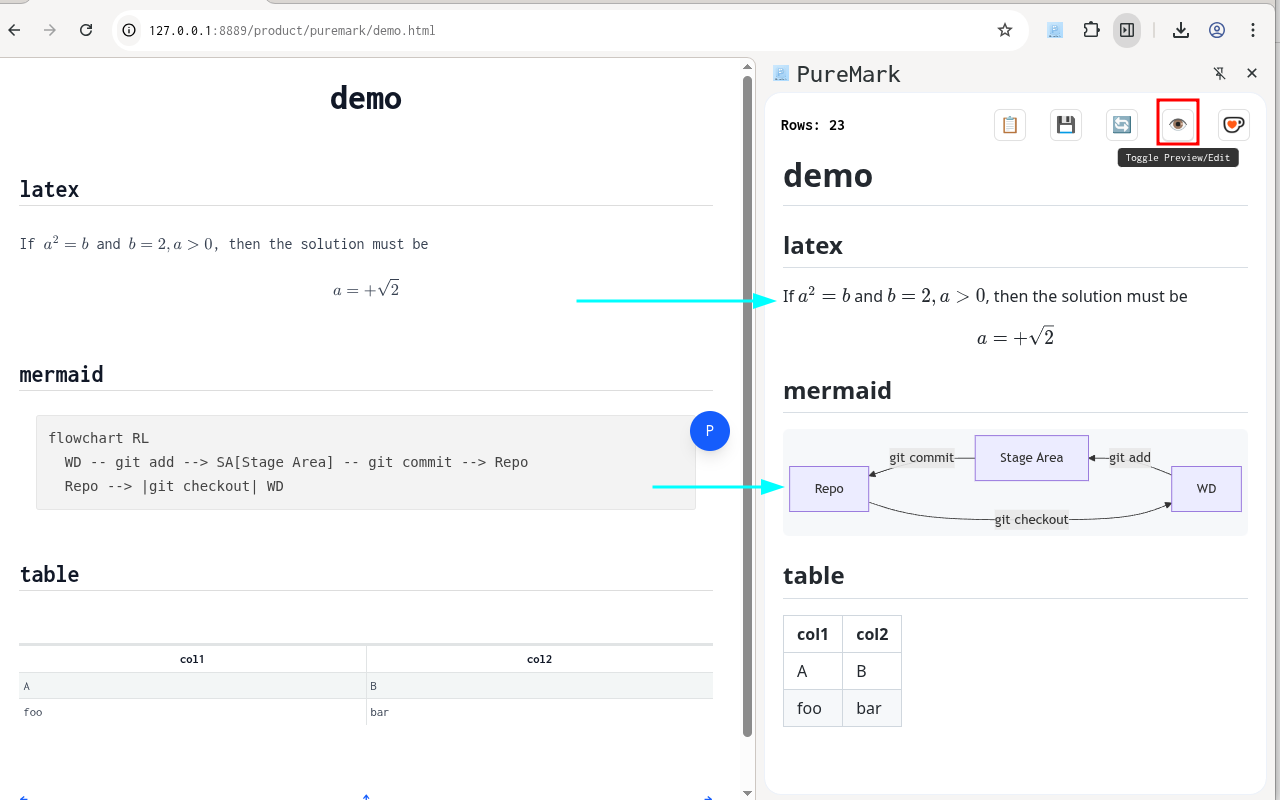Click the WD node in the diagram

point(1207,489)
